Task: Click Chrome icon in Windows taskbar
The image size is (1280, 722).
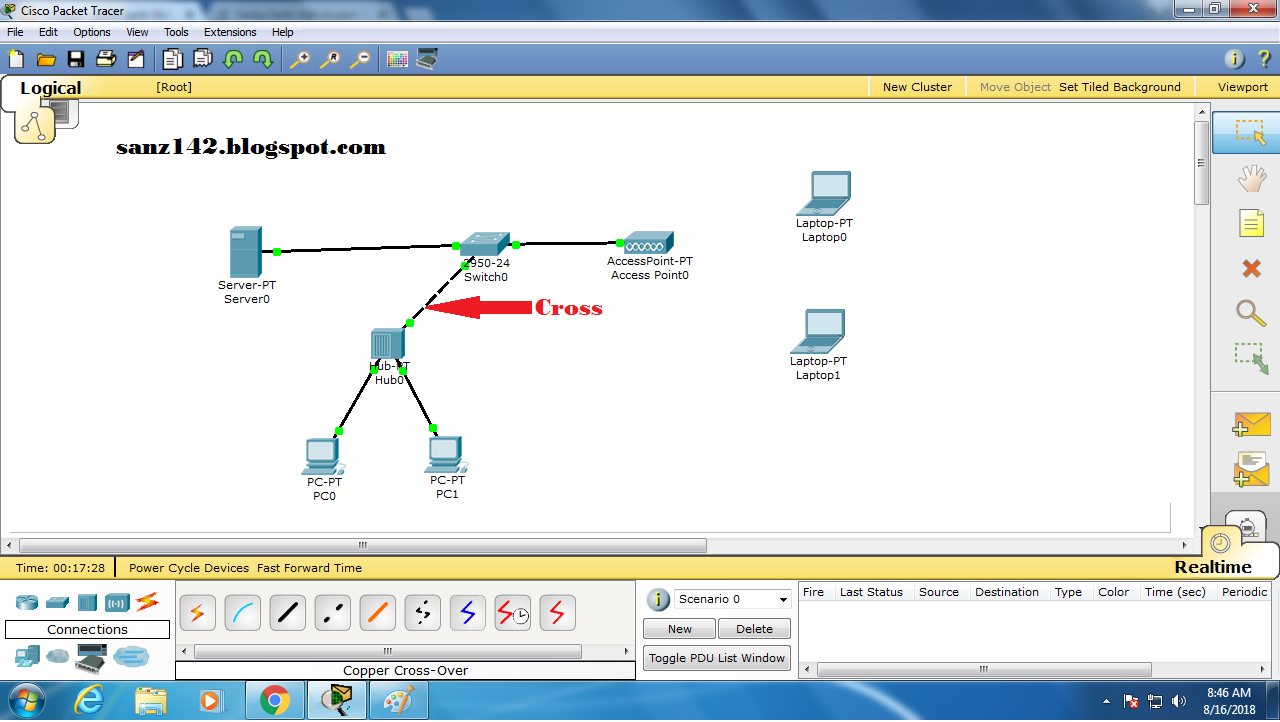Action: [275, 701]
